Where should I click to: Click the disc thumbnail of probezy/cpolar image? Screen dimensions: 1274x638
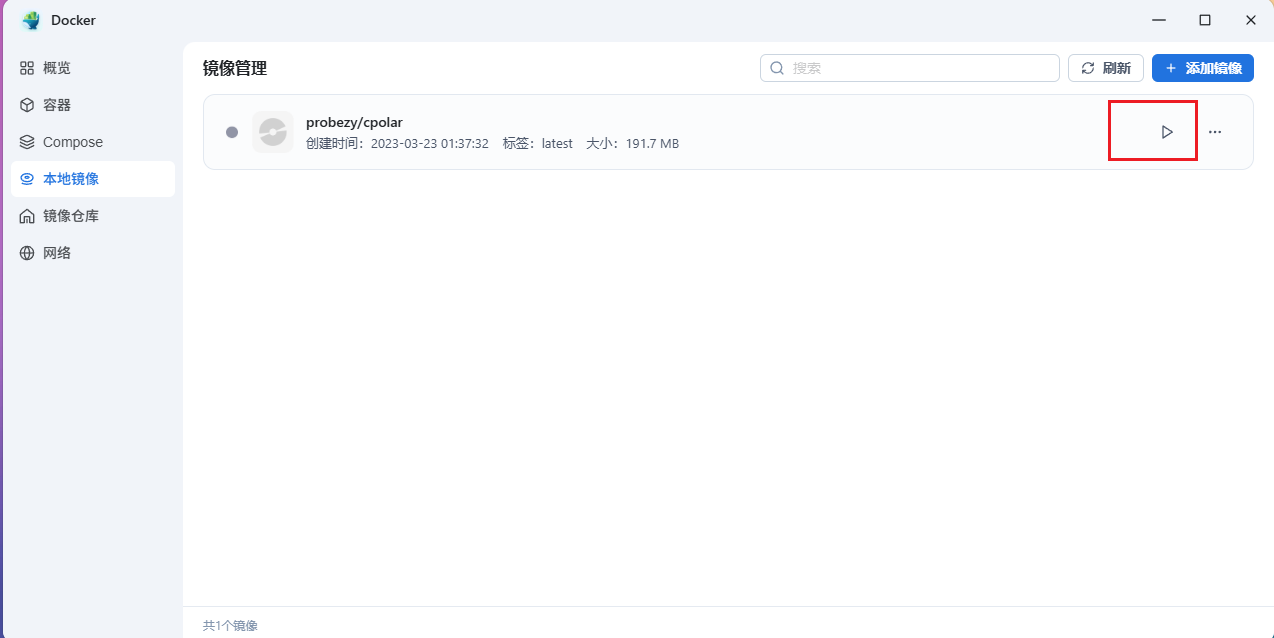[272, 132]
